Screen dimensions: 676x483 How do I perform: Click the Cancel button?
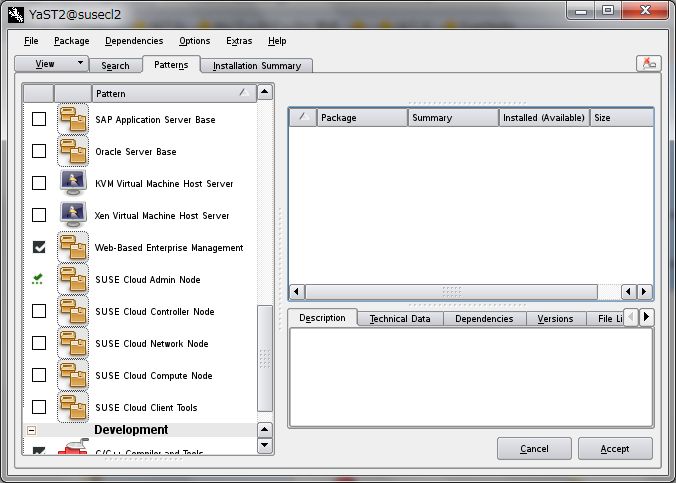534,449
